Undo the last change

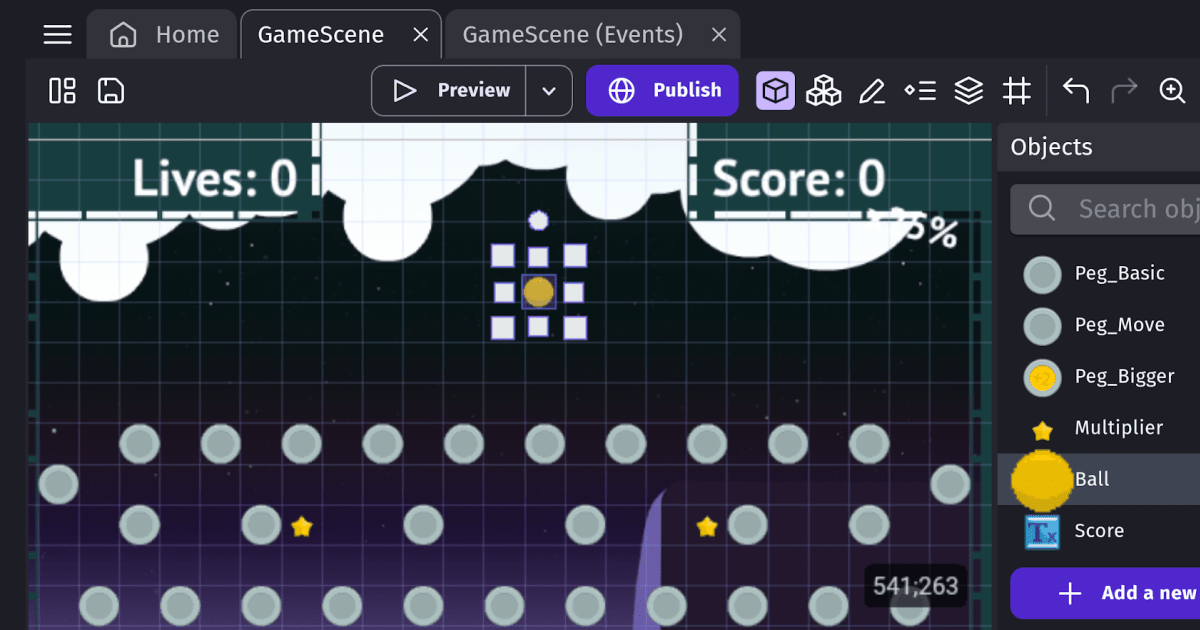point(1075,90)
